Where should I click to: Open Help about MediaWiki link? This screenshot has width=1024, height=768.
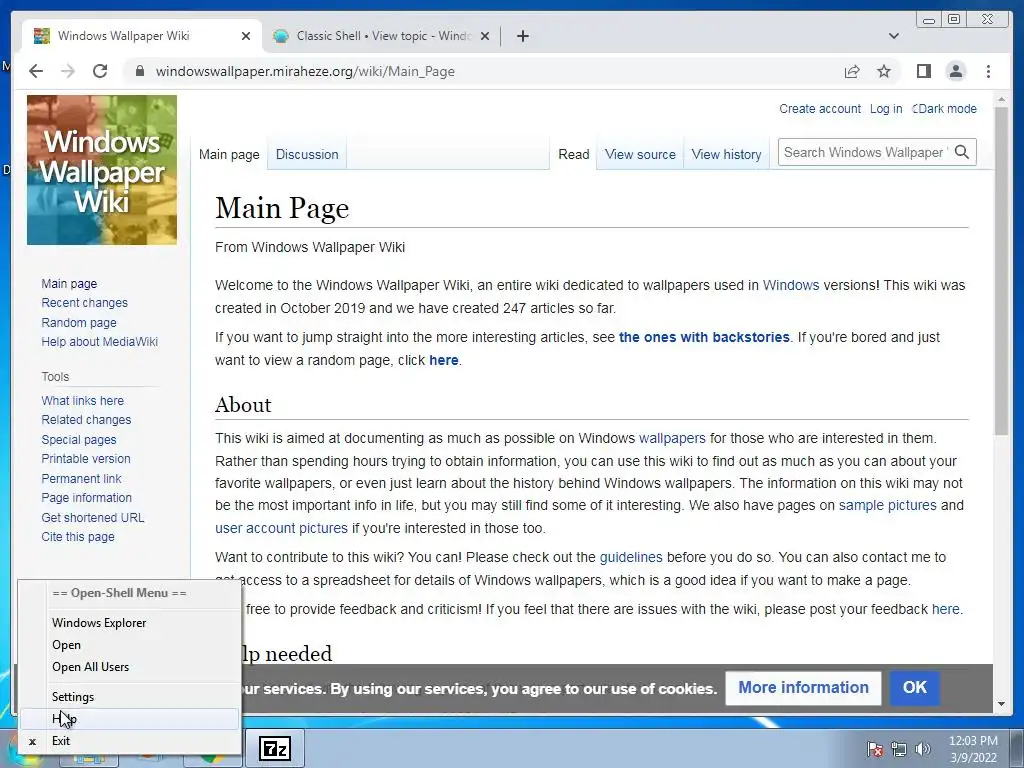point(99,342)
